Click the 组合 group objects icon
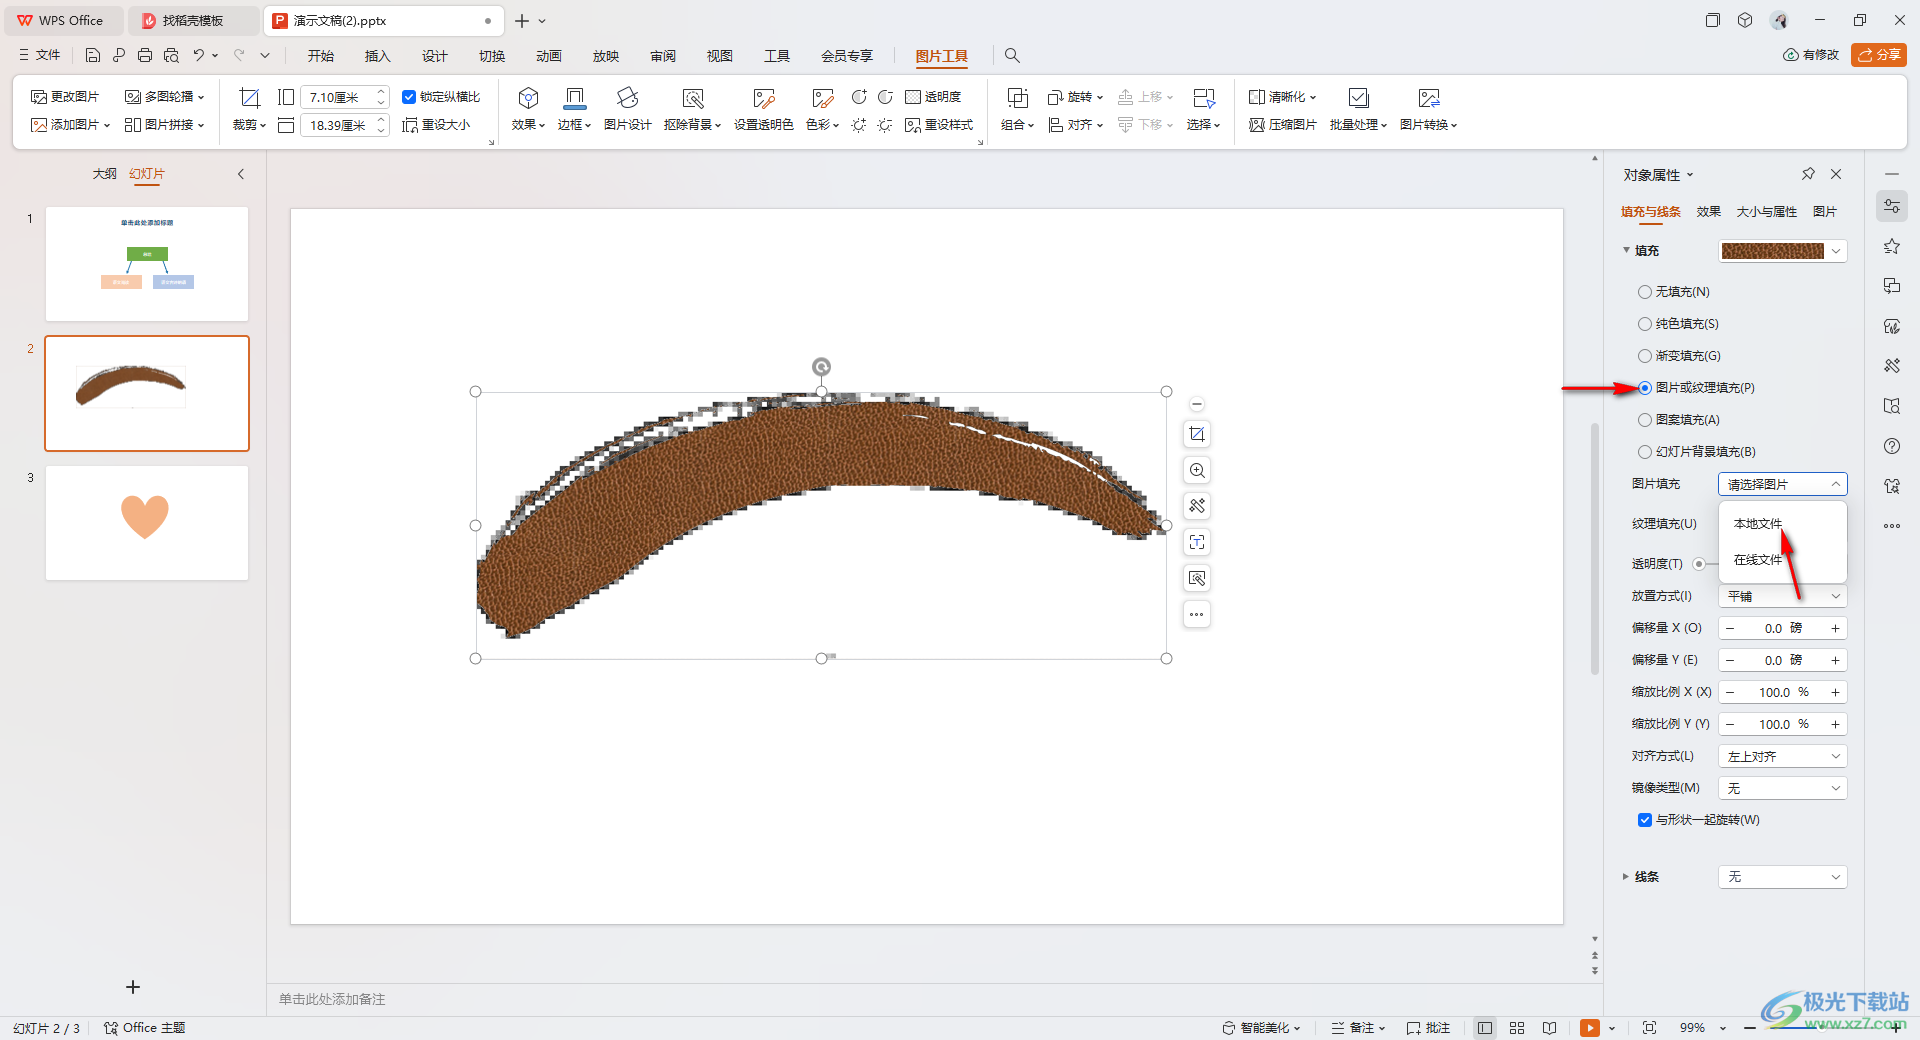Screen dimensions: 1920x1040 coord(1017,97)
